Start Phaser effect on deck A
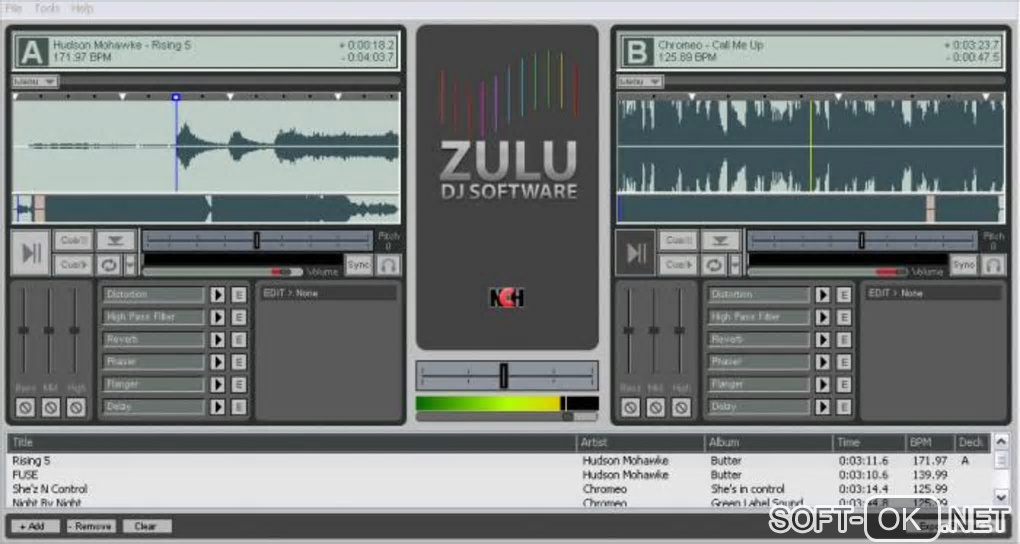The width and height of the screenshot is (1020, 544). (x=217, y=362)
